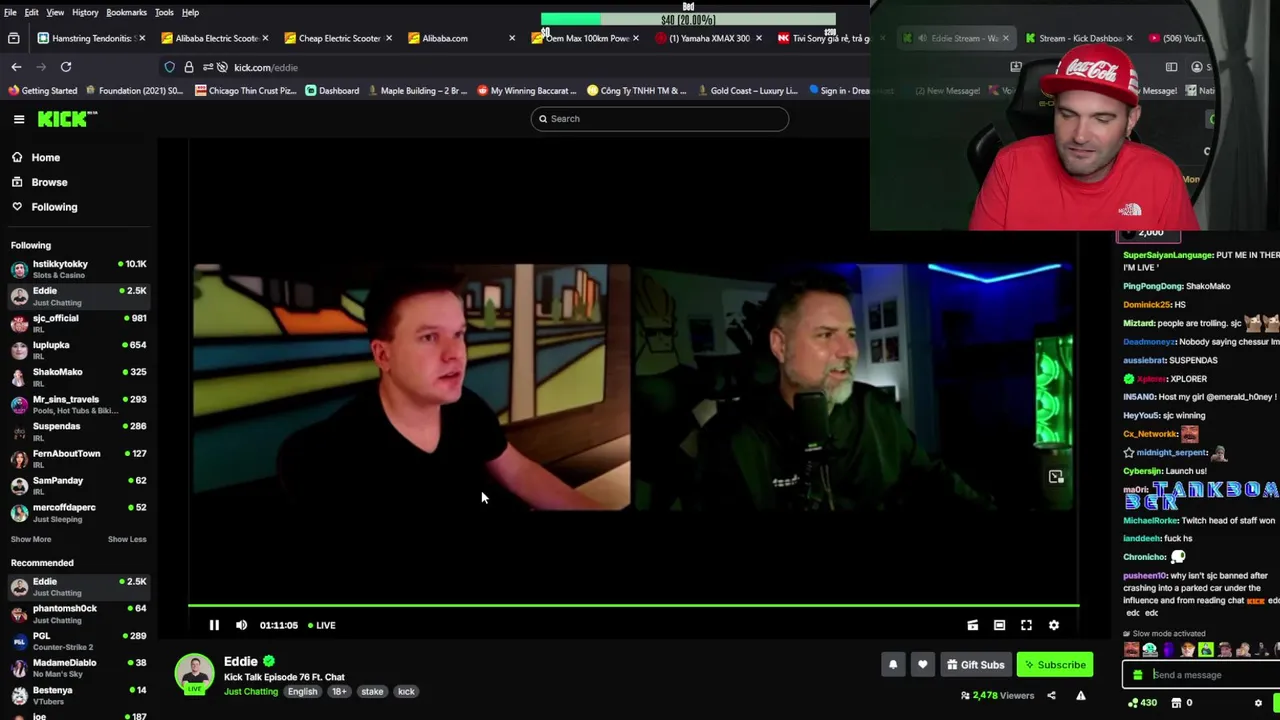Viewport: 1280px width, 720px height.
Task: Report the stream with warning icon
Action: coord(1080,695)
